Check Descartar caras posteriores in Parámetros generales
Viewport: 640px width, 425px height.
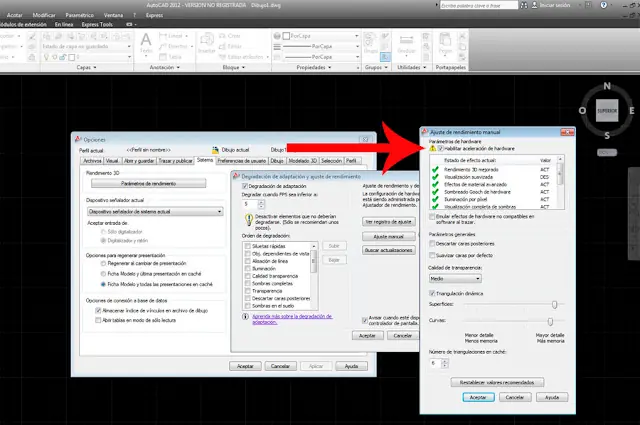pyautogui.click(x=432, y=243)
